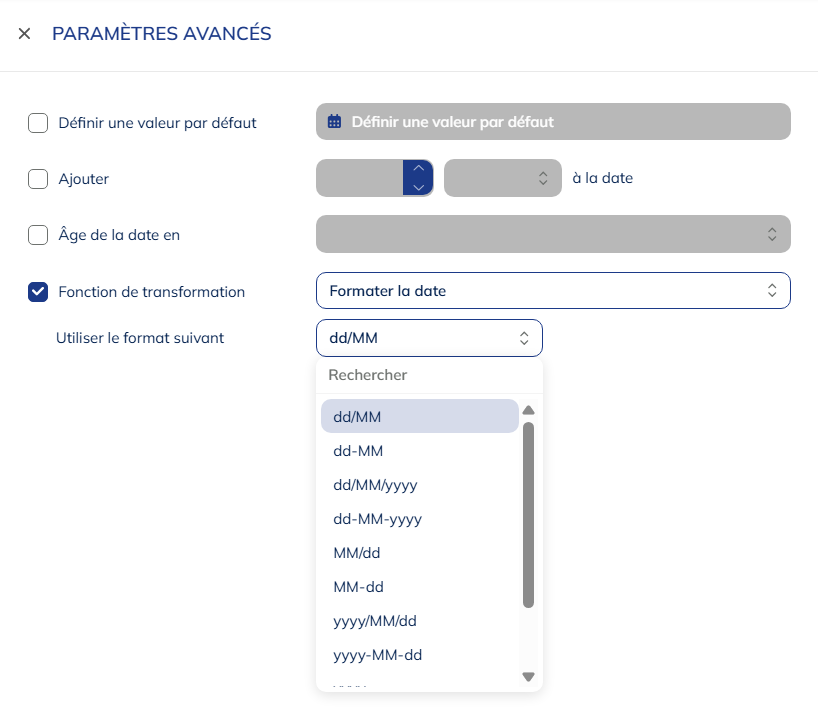Open the 'Formater la date' dropdown
Viewport: 818px width, 713px height.
[x=553, y=291]
